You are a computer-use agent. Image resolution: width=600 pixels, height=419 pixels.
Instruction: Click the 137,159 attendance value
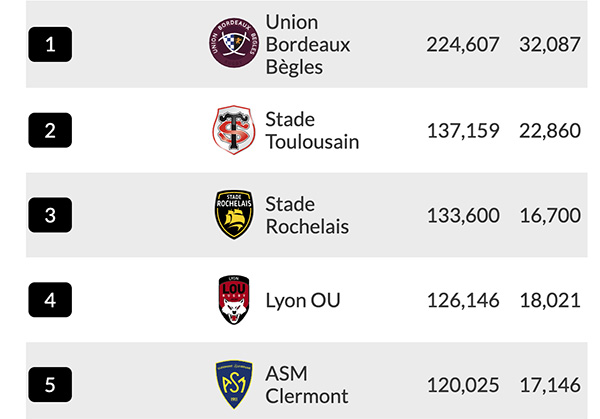pyautogui.click(x=463, y=130)
